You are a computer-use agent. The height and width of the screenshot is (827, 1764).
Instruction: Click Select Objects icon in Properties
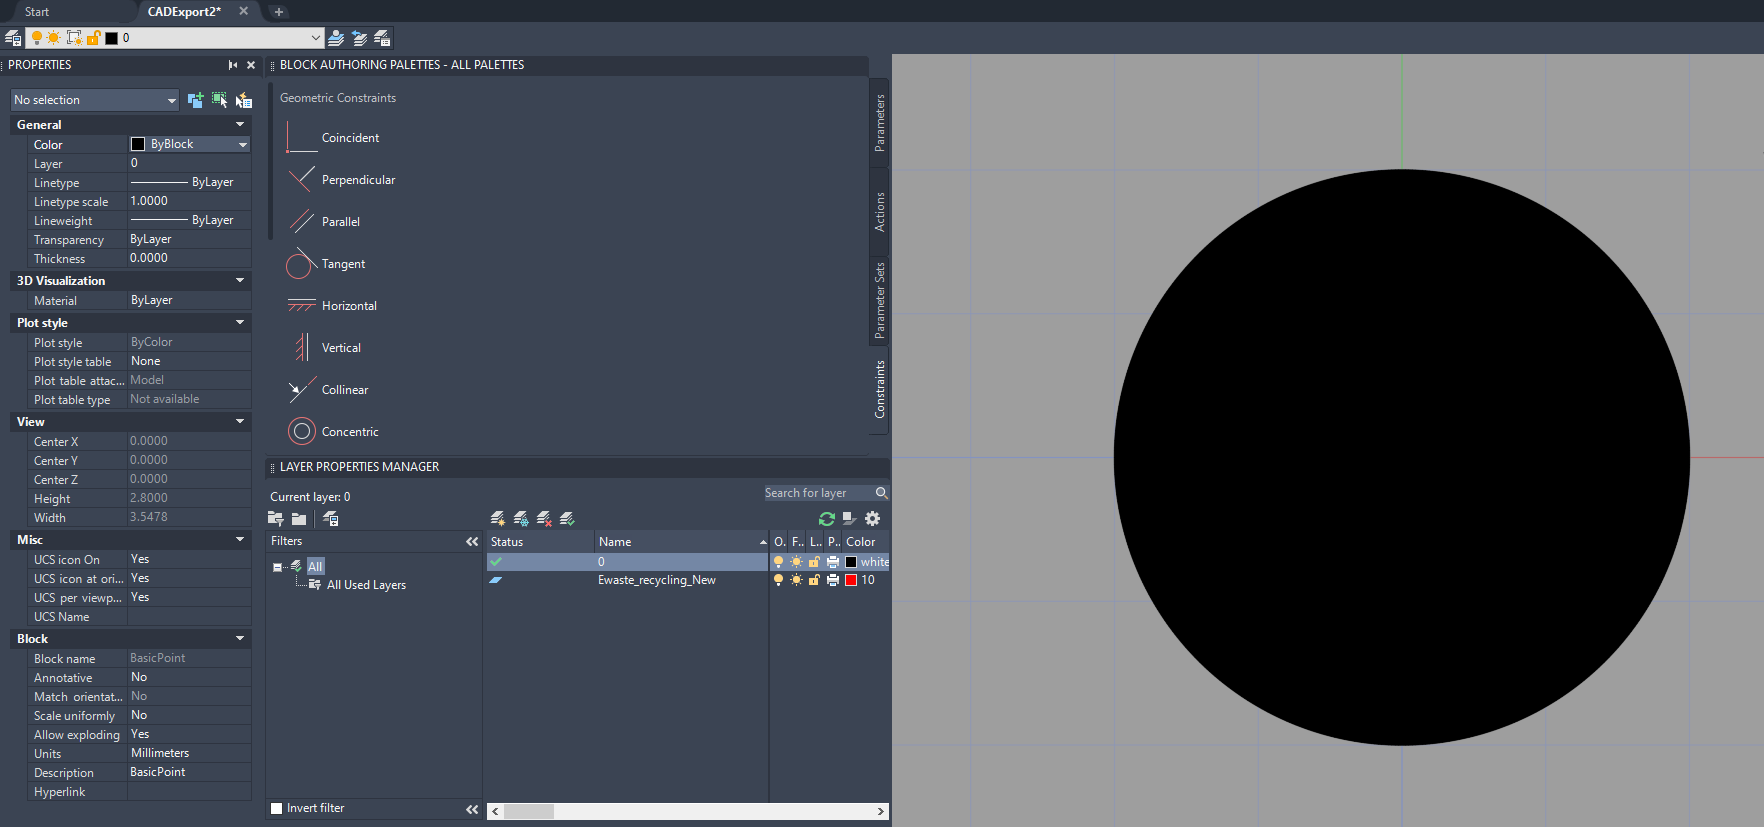click(219, 100)
